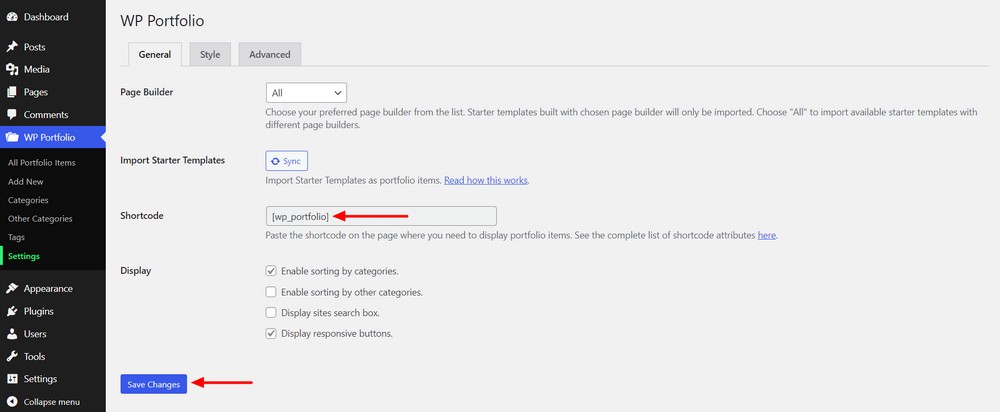This screenshot has width=1000, height=412.
Task: Click the Posts pushpin icon
Action: (11, 47)
